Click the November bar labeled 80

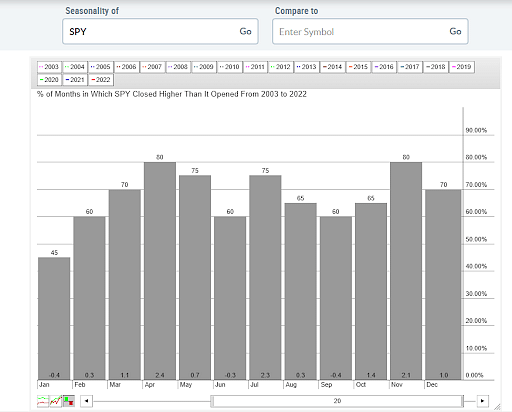[406, 271]
